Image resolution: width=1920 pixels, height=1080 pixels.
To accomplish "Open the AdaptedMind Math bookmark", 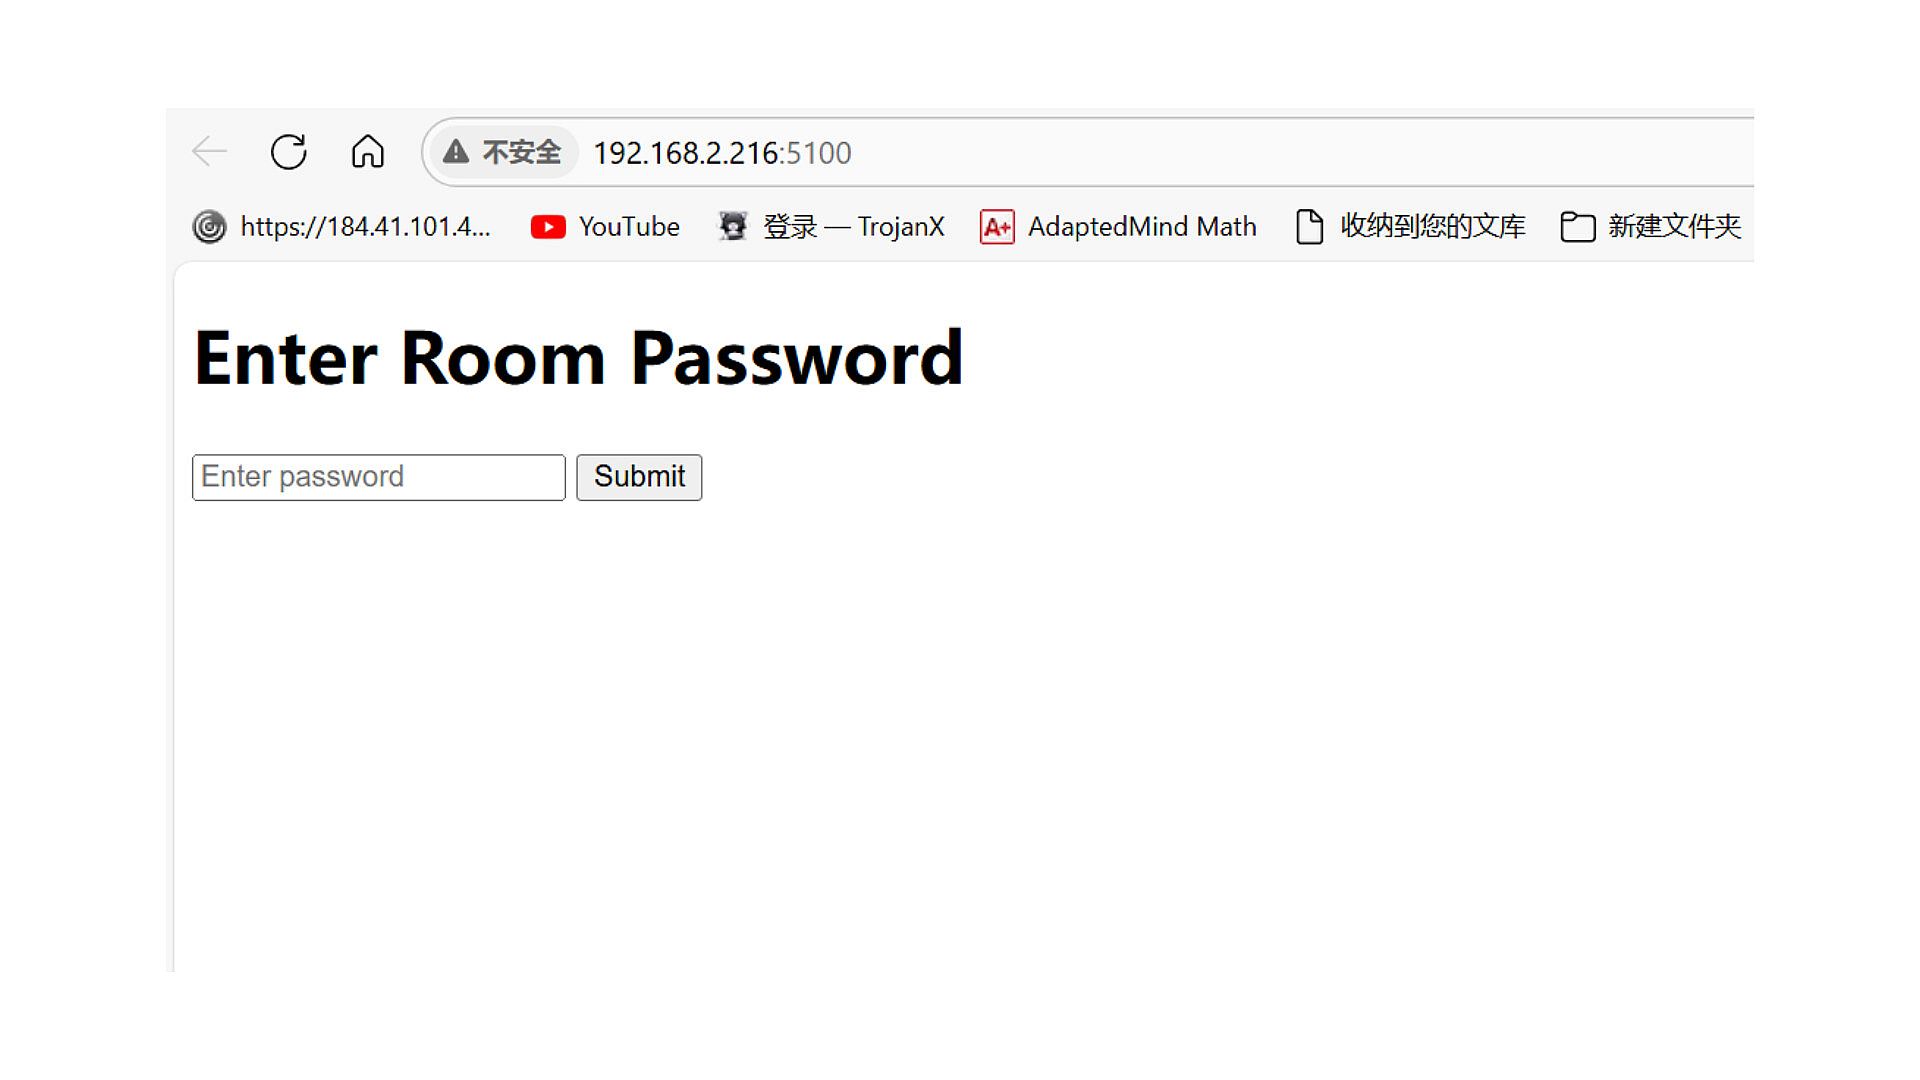I will tap(1142, 227).
